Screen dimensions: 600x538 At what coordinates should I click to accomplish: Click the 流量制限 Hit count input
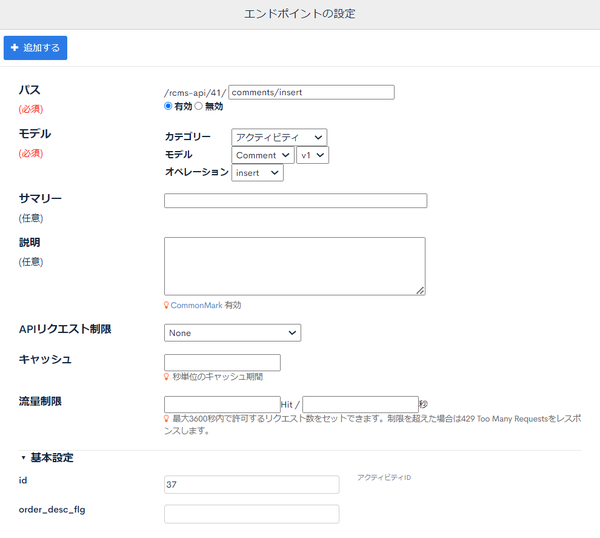(222, 404)
